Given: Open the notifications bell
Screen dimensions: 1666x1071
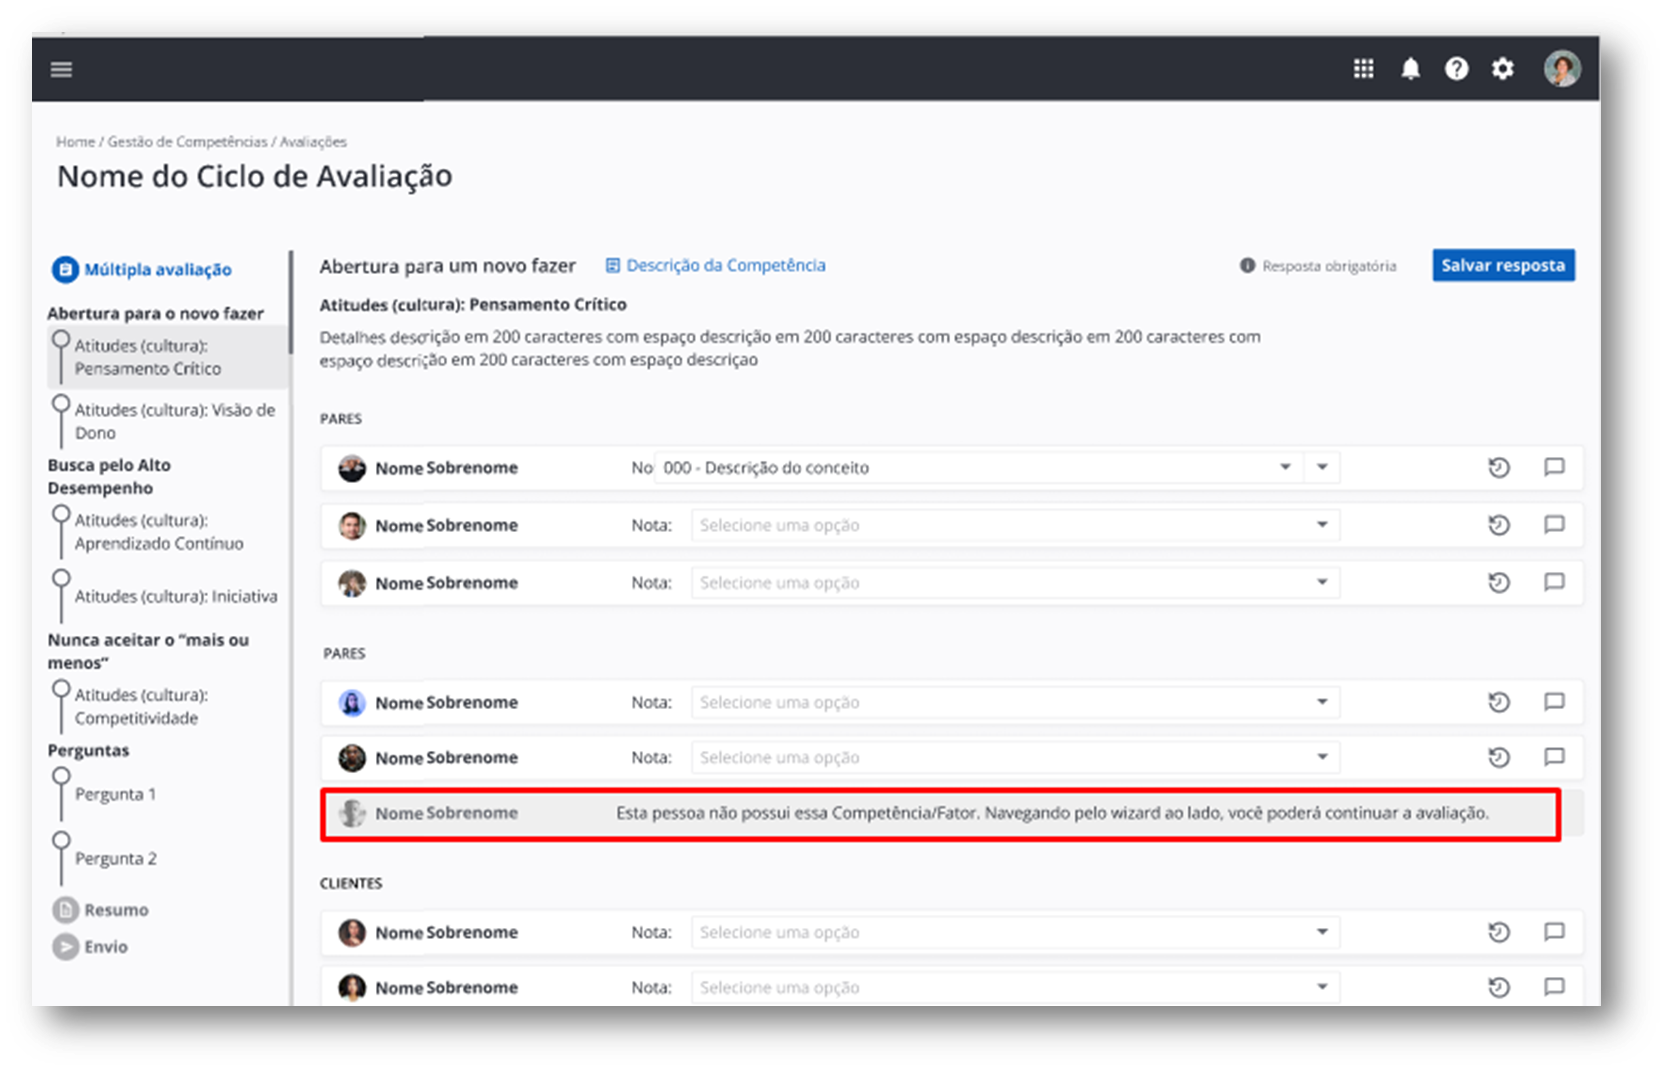Looking at the screenshot, I should click(1410, 68).
